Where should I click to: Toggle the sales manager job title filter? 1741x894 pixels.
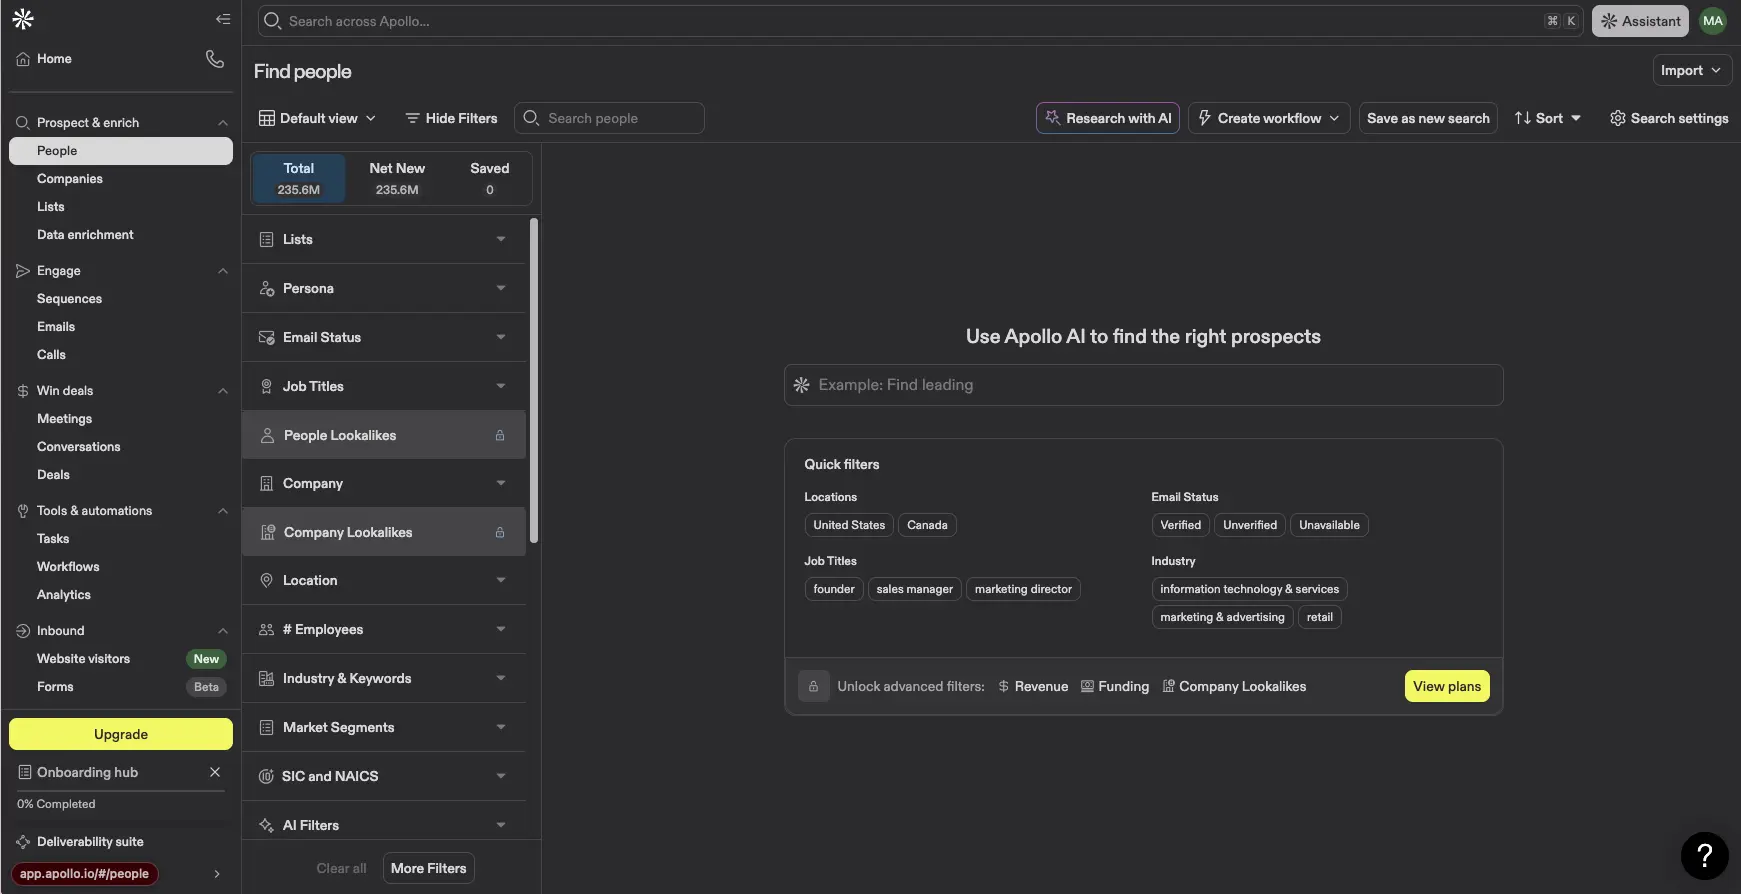(x=914, y=589)
